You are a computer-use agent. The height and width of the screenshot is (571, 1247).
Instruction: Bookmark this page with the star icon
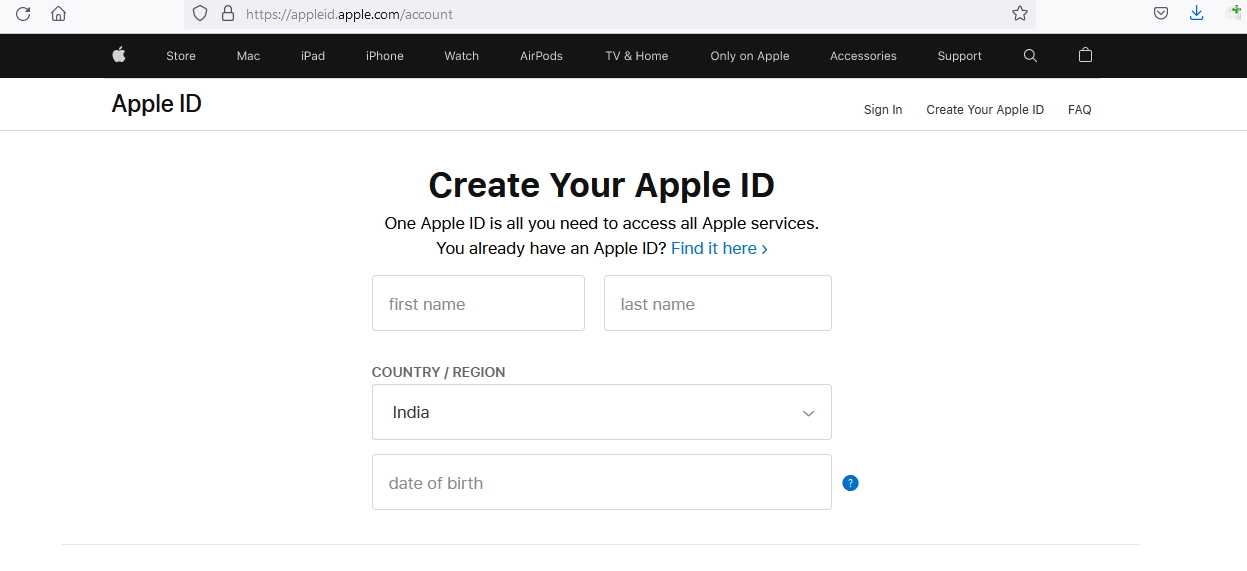coord(1019,14)
